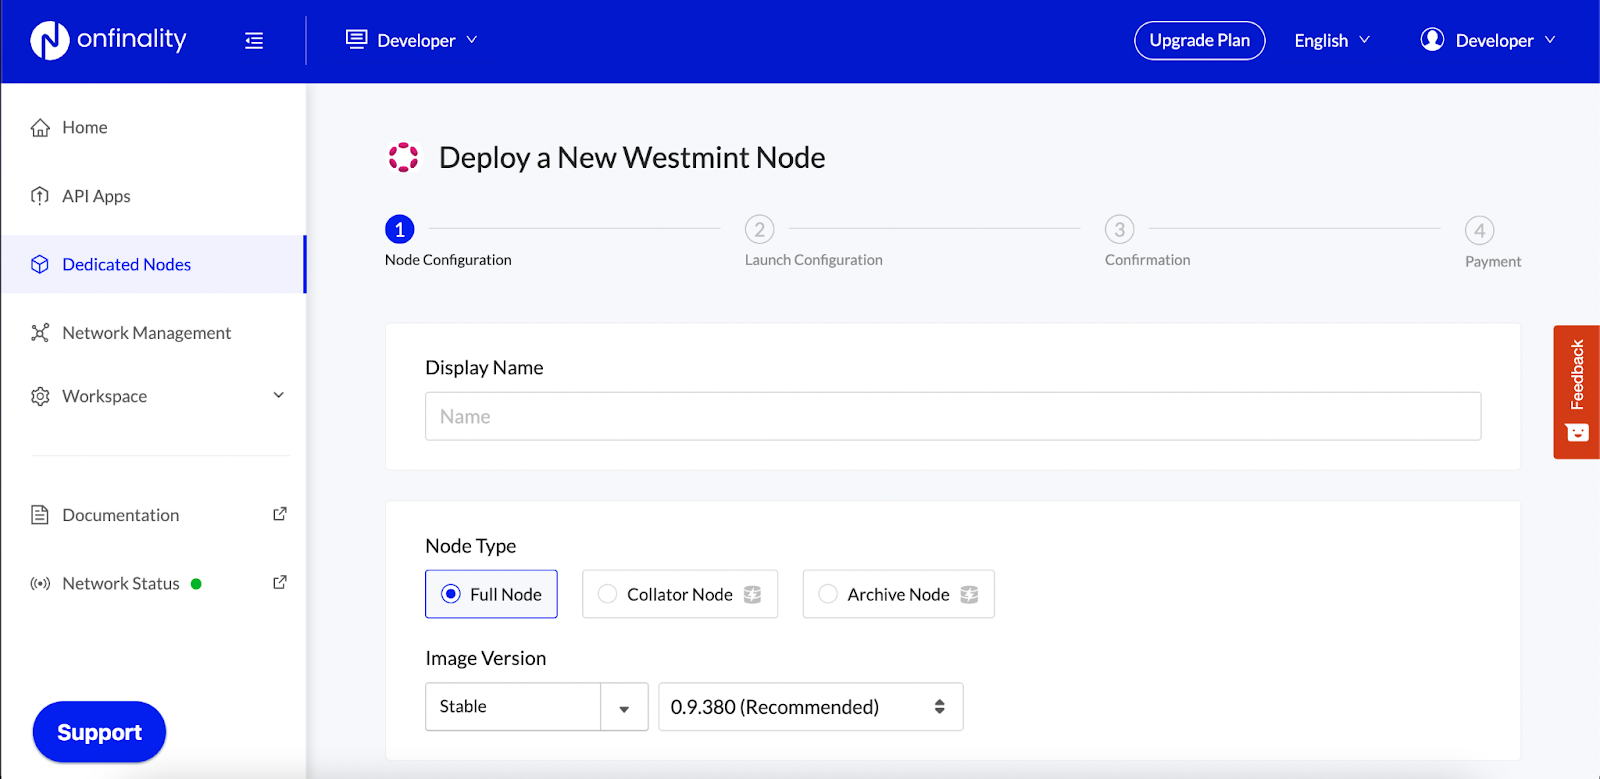1600x779 pixels.
Task: Click the user avatar icon
Action: pos(1432,40)
